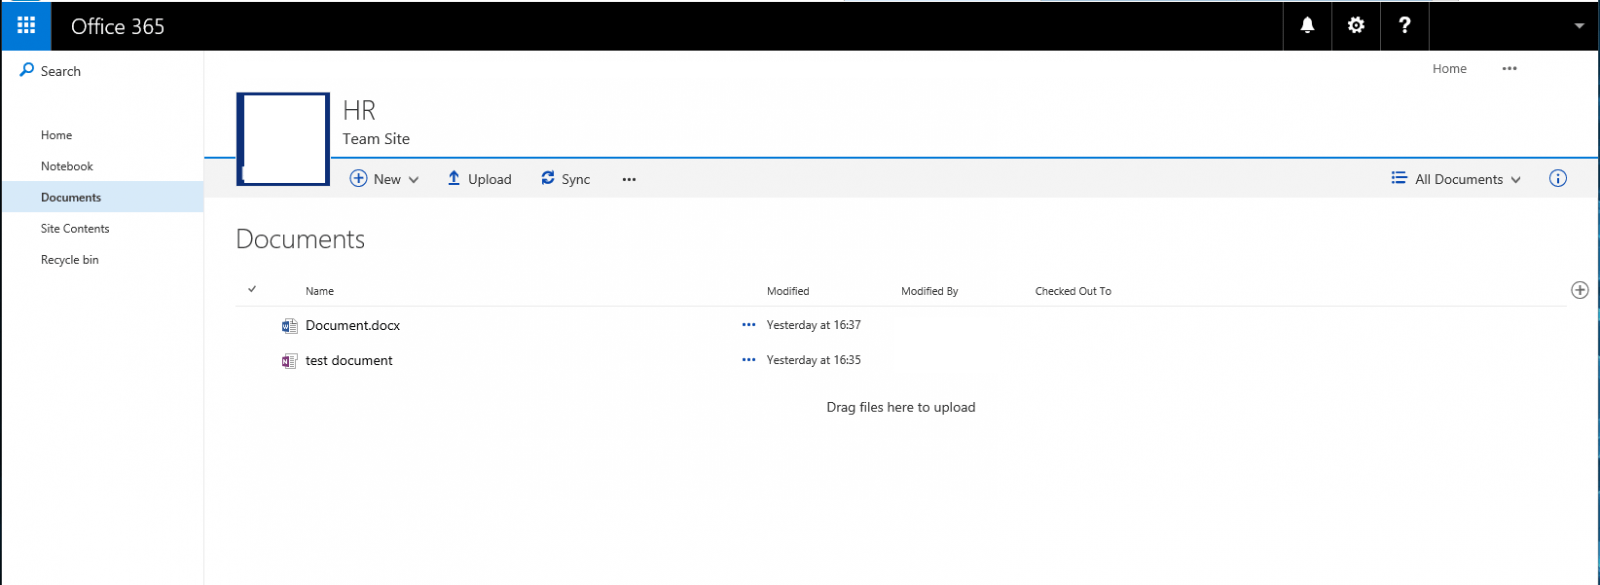
Task: Open the Office 365 app launcher
Action: point(26,26)
